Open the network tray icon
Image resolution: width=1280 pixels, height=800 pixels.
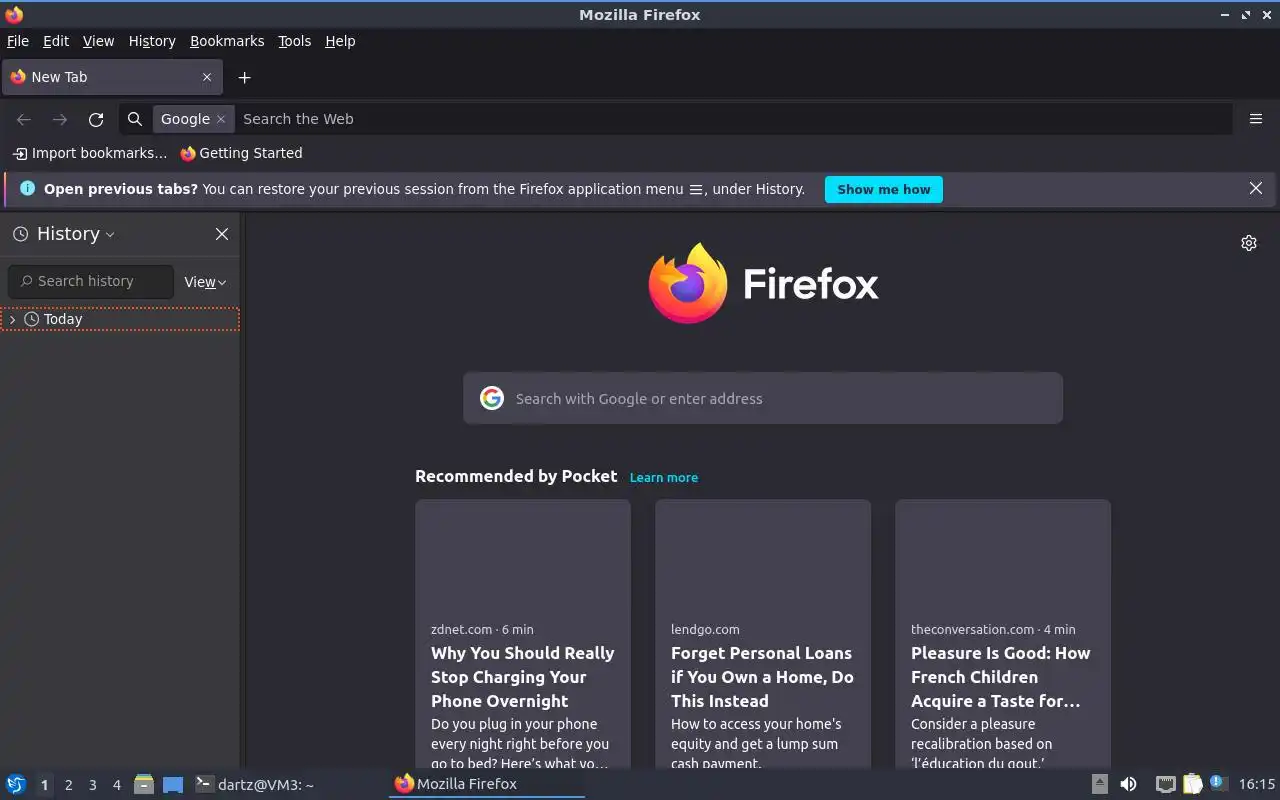(1165, 784)
